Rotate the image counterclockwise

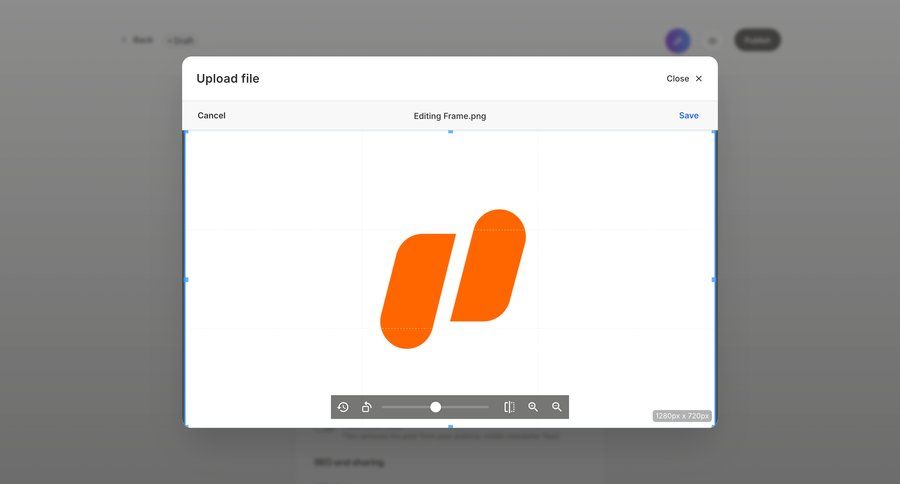366,407
